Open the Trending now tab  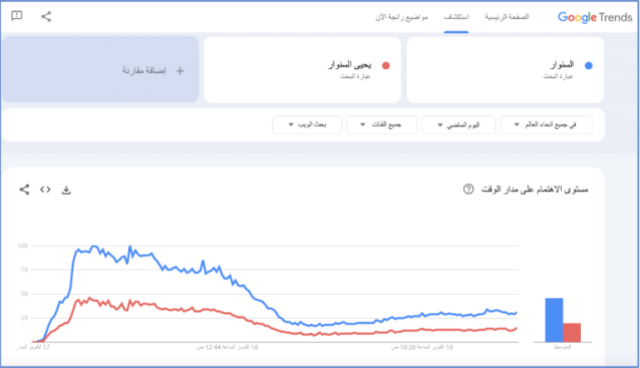[402, 17]
